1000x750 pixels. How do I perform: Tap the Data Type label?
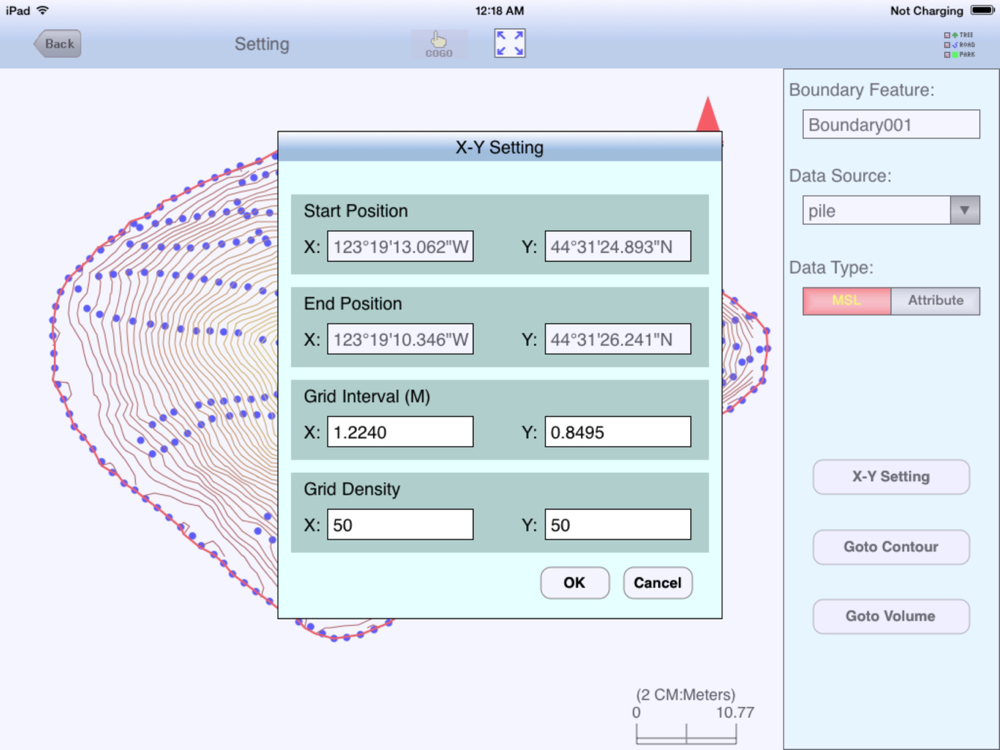point(831,267)
